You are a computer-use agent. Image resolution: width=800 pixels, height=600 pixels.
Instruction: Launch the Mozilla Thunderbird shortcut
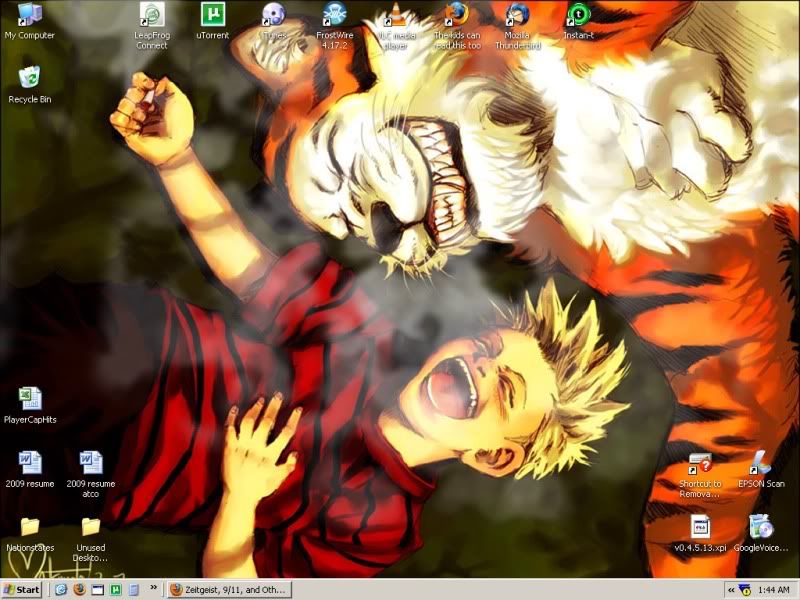(518, 26)
